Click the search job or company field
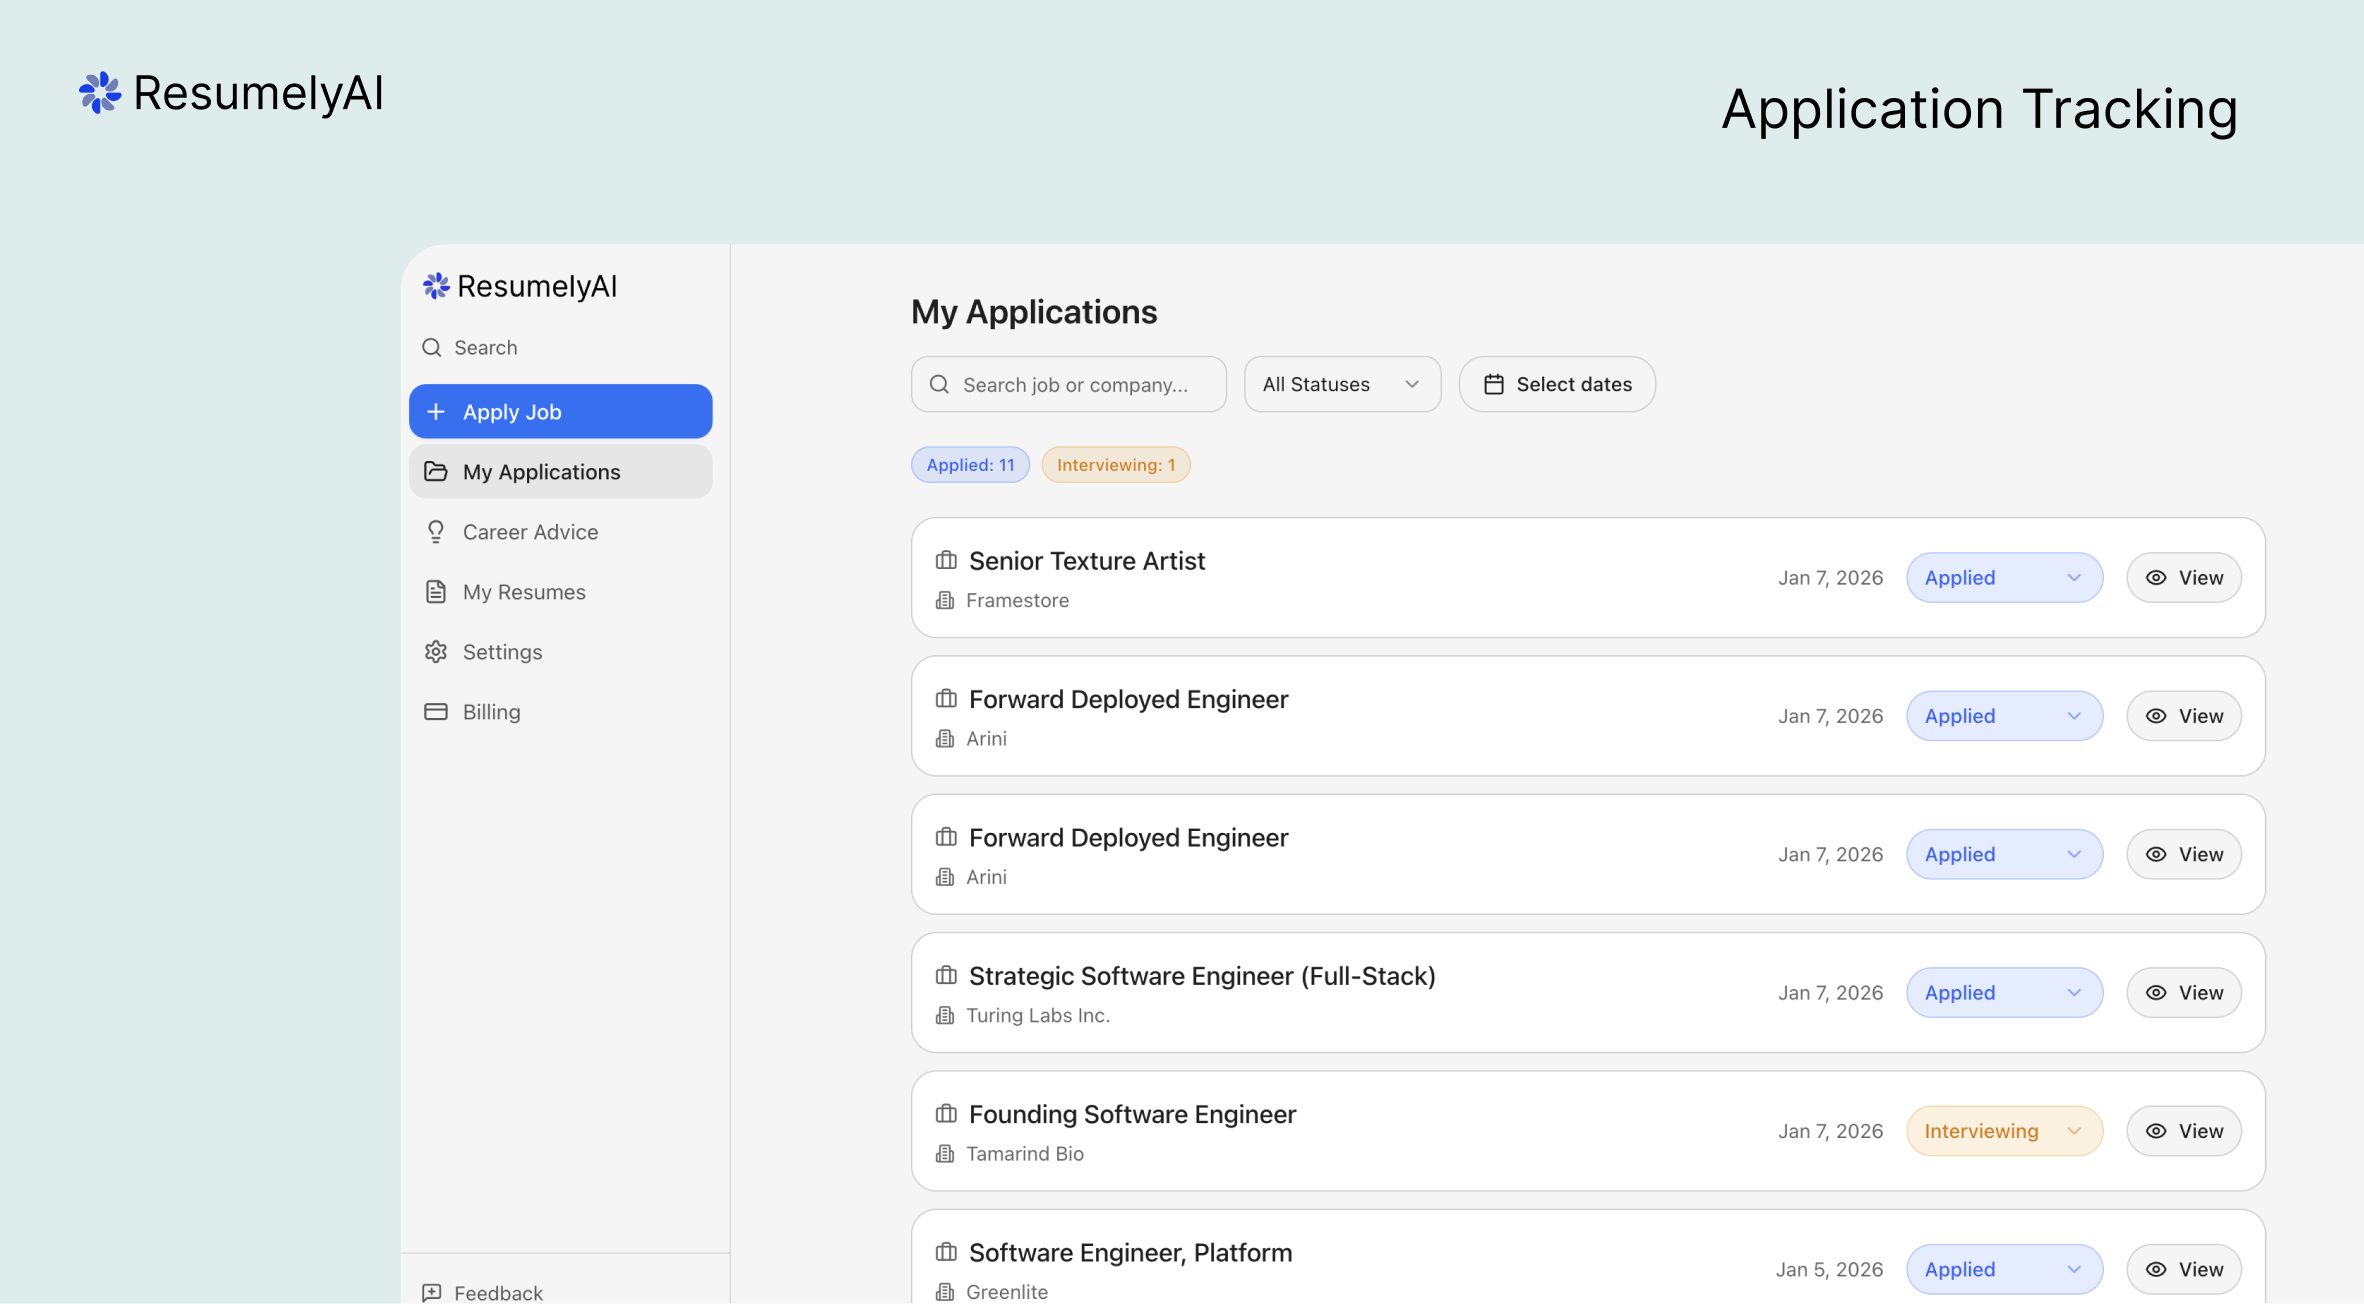 coord(1068,383)
